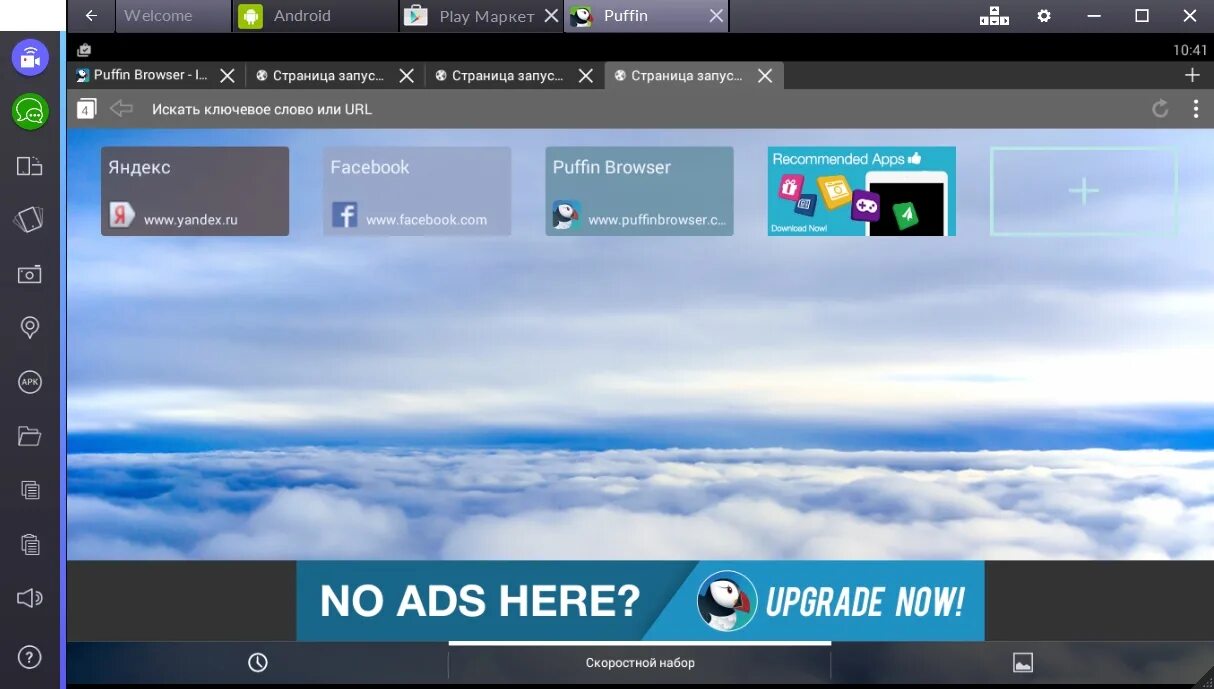Click the rotate screen sidebar icon

pyautogui.click(x=30, y=220)
